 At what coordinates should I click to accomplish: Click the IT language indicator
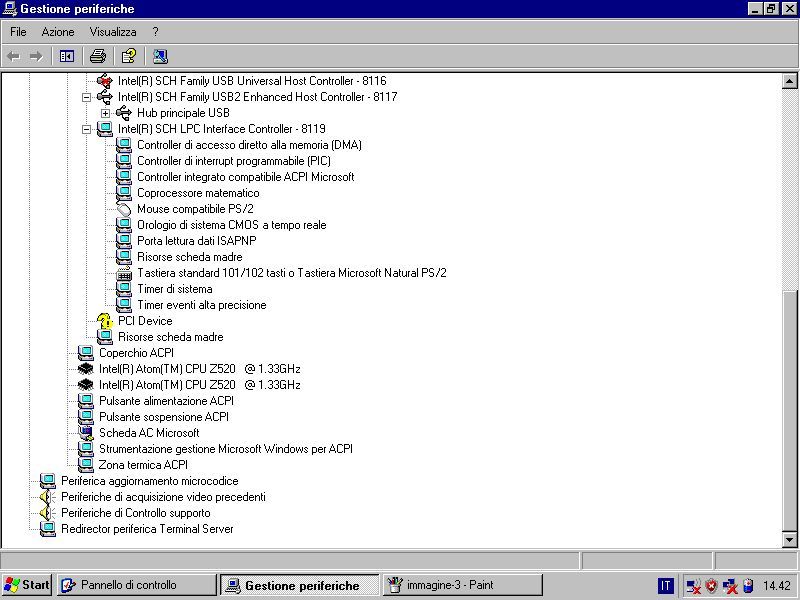(x=665, y=586)
